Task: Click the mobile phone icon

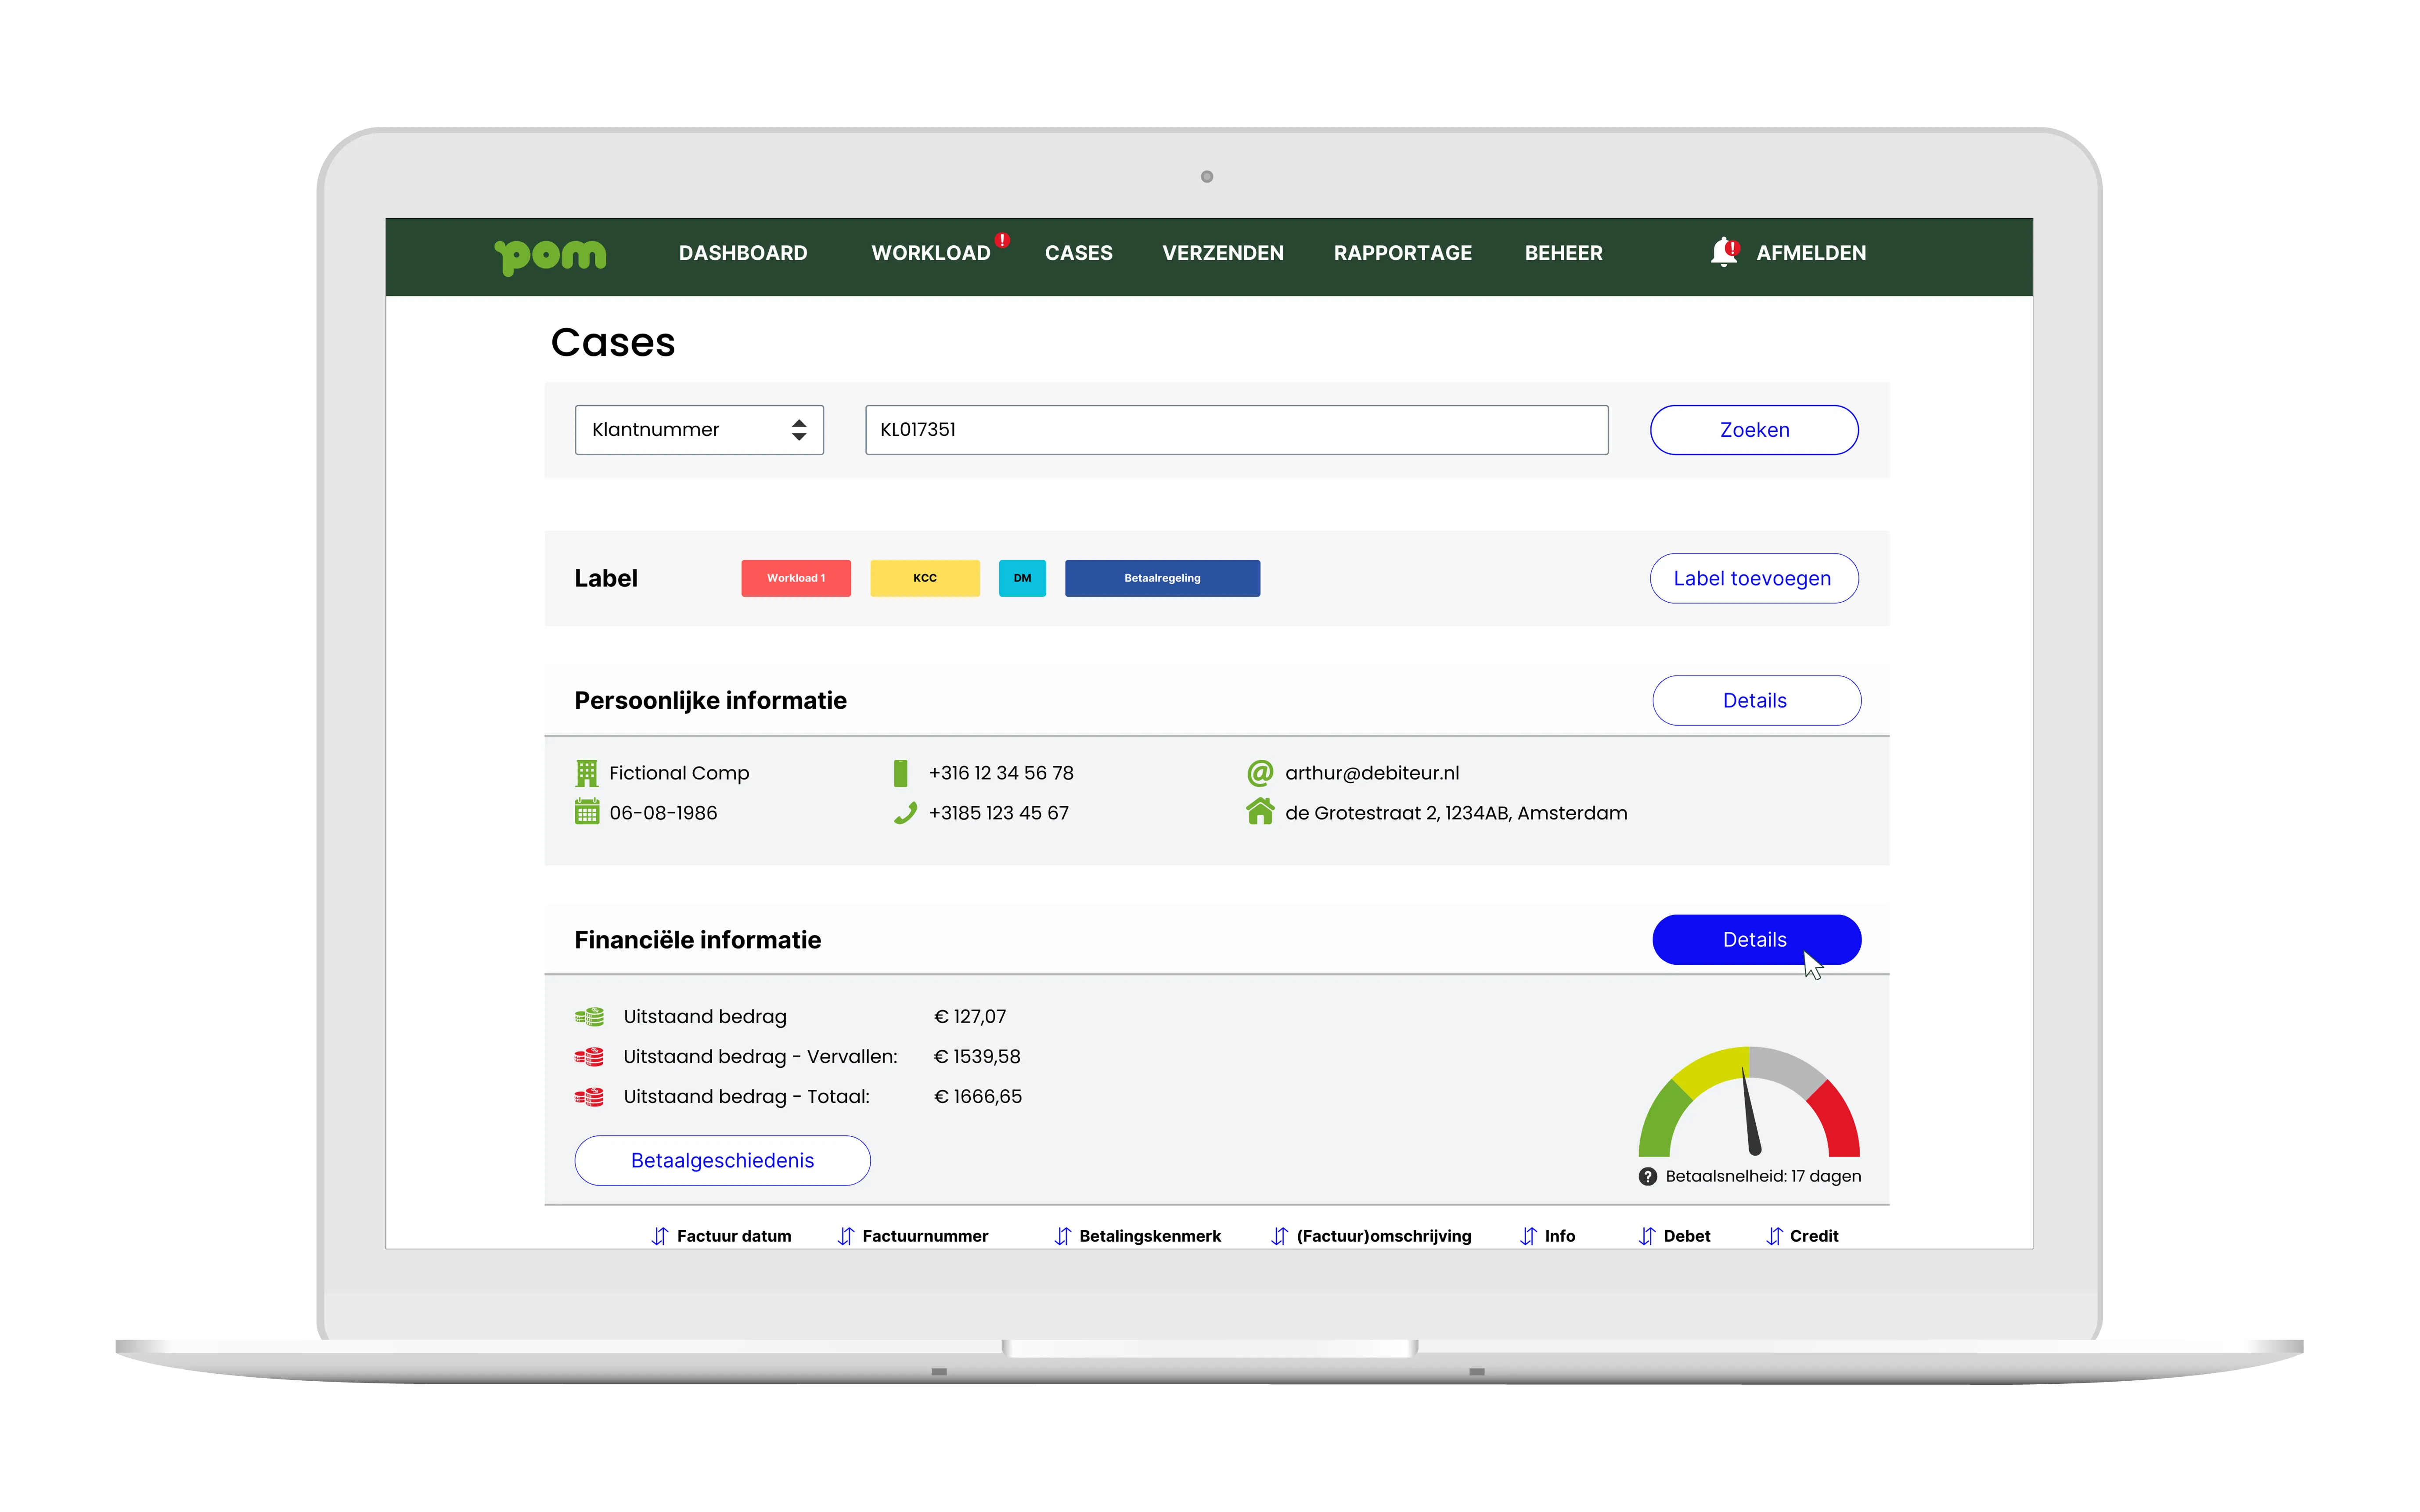Action: pyautogui.click(x=901, y=773)
